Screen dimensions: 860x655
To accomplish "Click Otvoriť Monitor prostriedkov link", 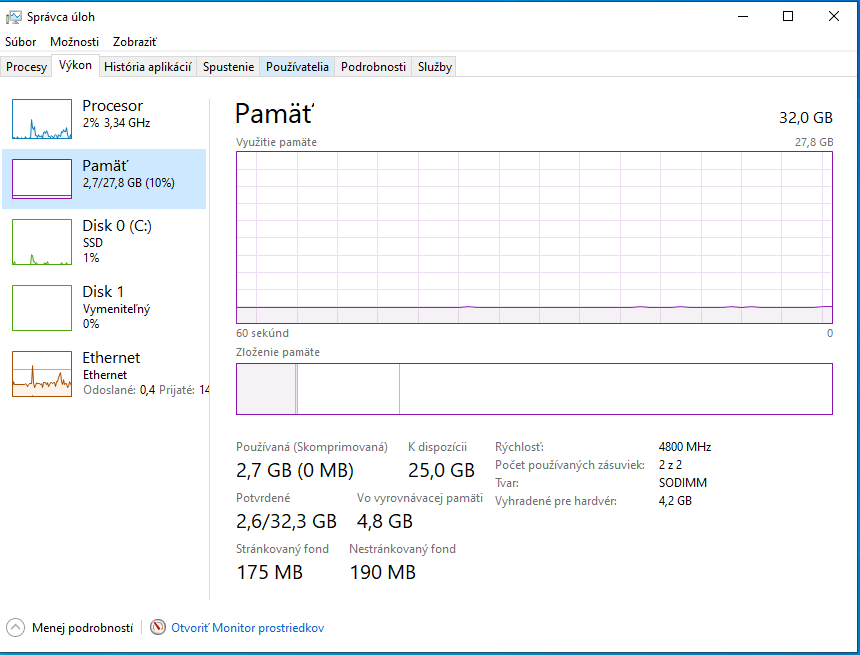I will click(247, 628).
